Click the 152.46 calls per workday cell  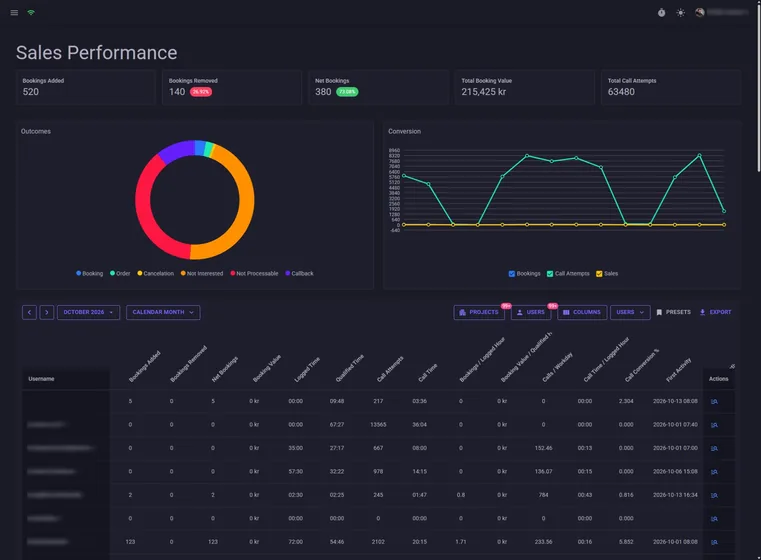pyautogui.click(x=543, y=448)
